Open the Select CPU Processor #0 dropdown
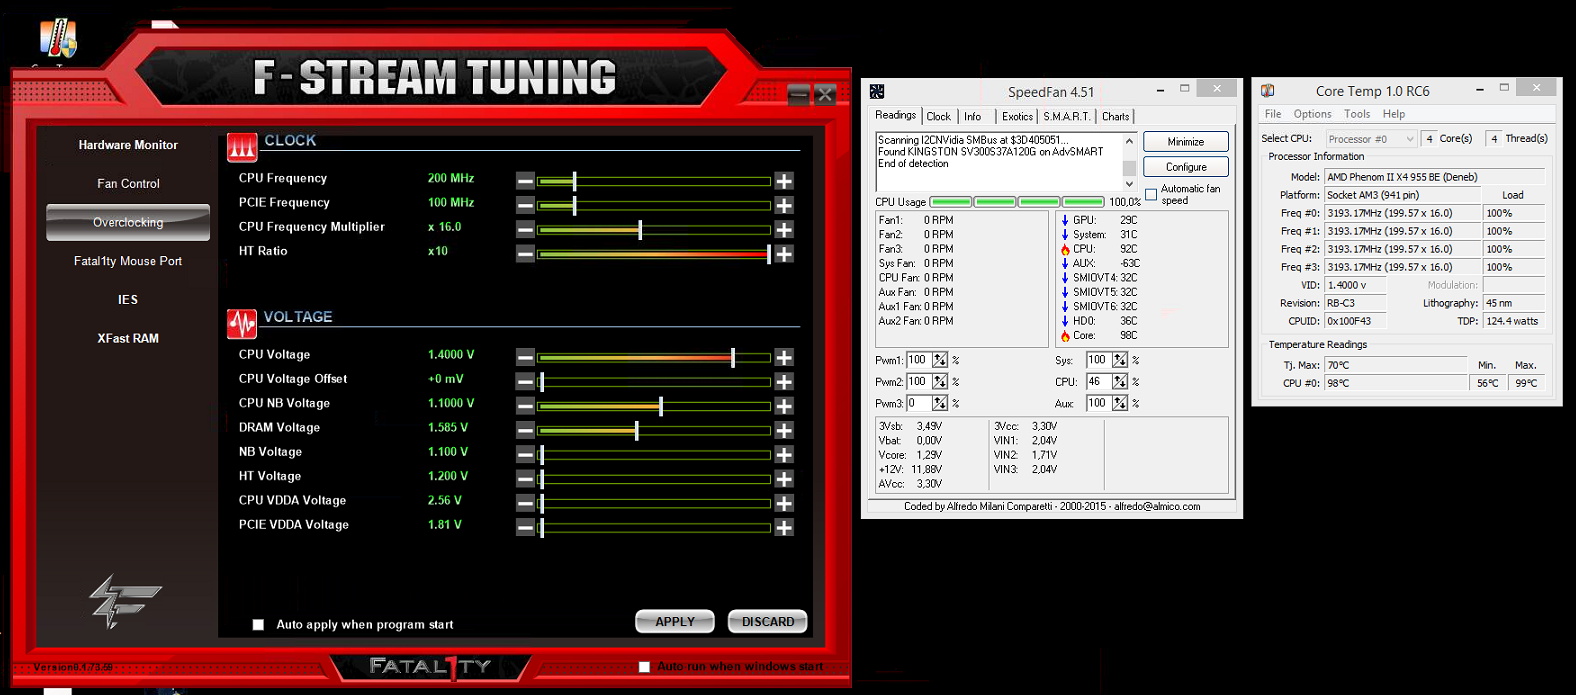Image resolution: width=1576 pixels, height=695 pixels. point(1371,139)
